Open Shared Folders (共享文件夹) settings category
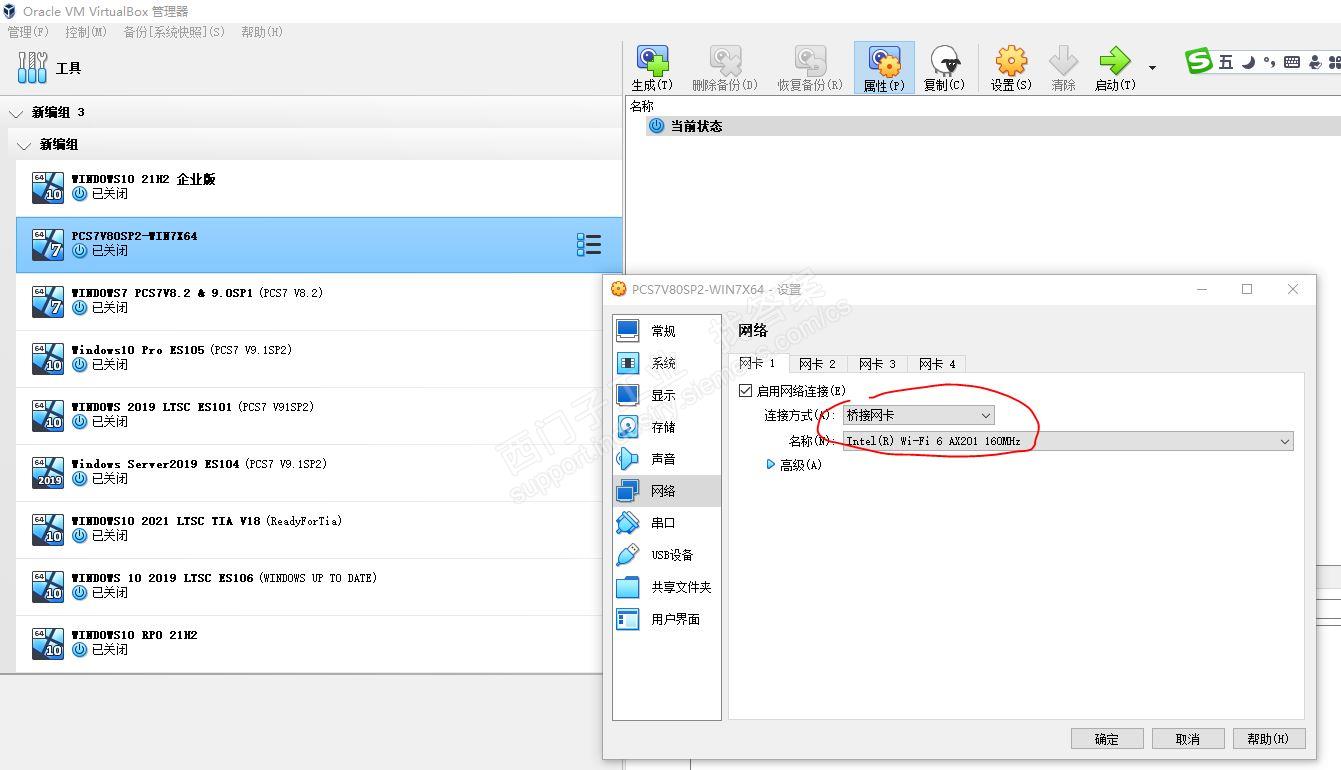Image resolution: width=1341 pixels, height=770 pixels. [667, 587]
